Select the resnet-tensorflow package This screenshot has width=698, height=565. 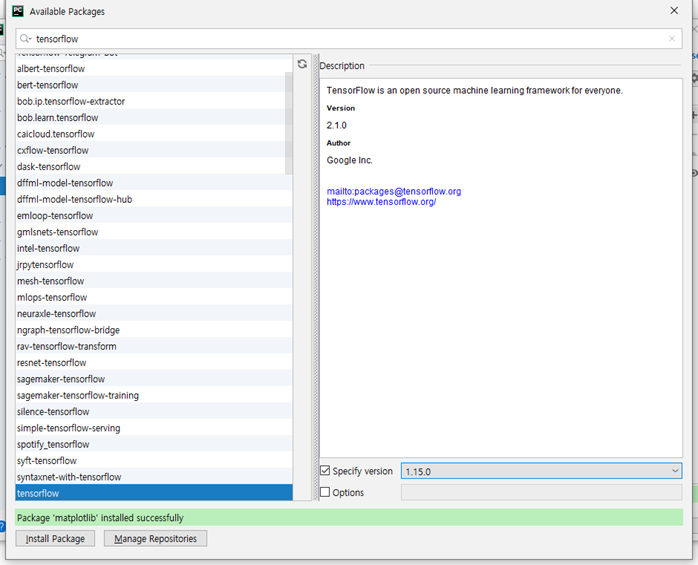pyautogui.click(x=154, y=362)
